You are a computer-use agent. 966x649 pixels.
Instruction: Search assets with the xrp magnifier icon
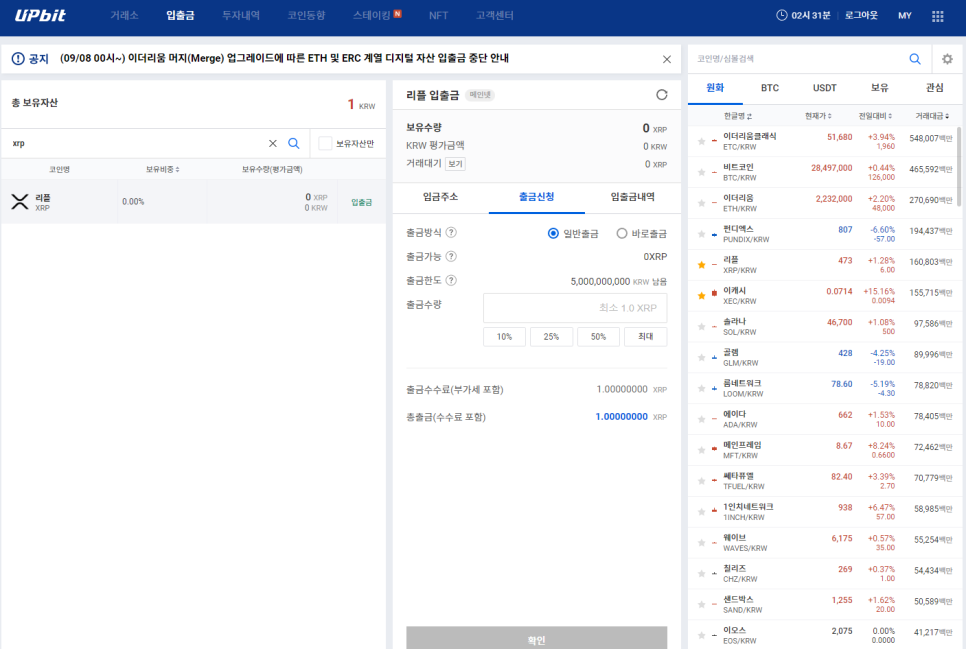tap(294, 144)
